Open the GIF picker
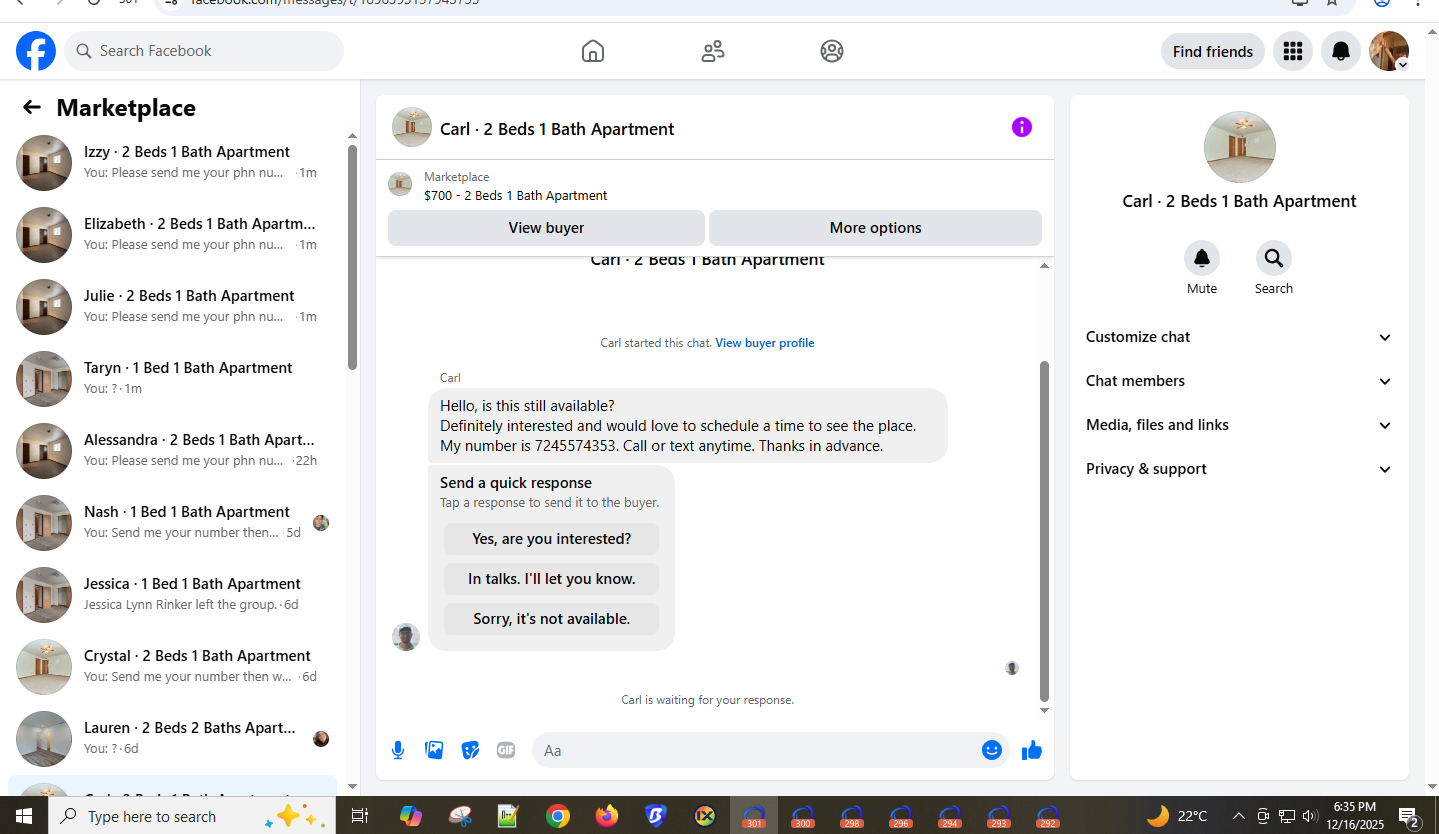Screen dimensions: 1439x834 (506, 750)
